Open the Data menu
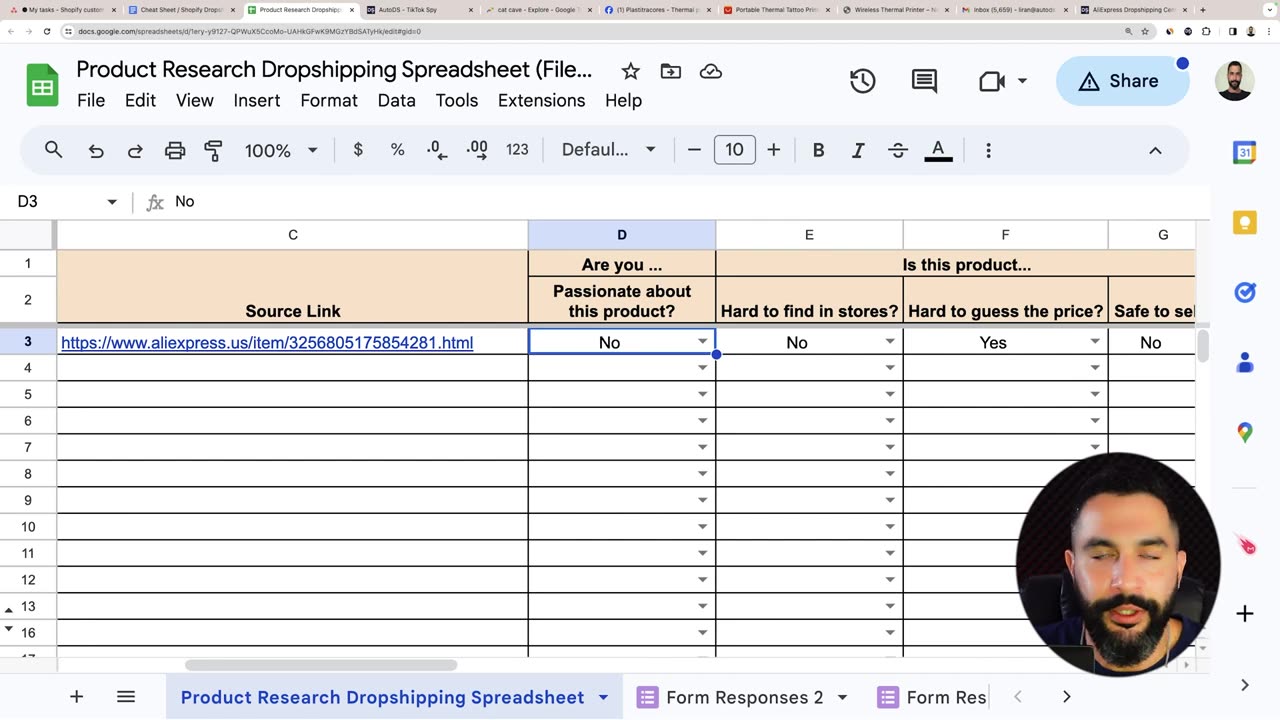 [396, 101]
